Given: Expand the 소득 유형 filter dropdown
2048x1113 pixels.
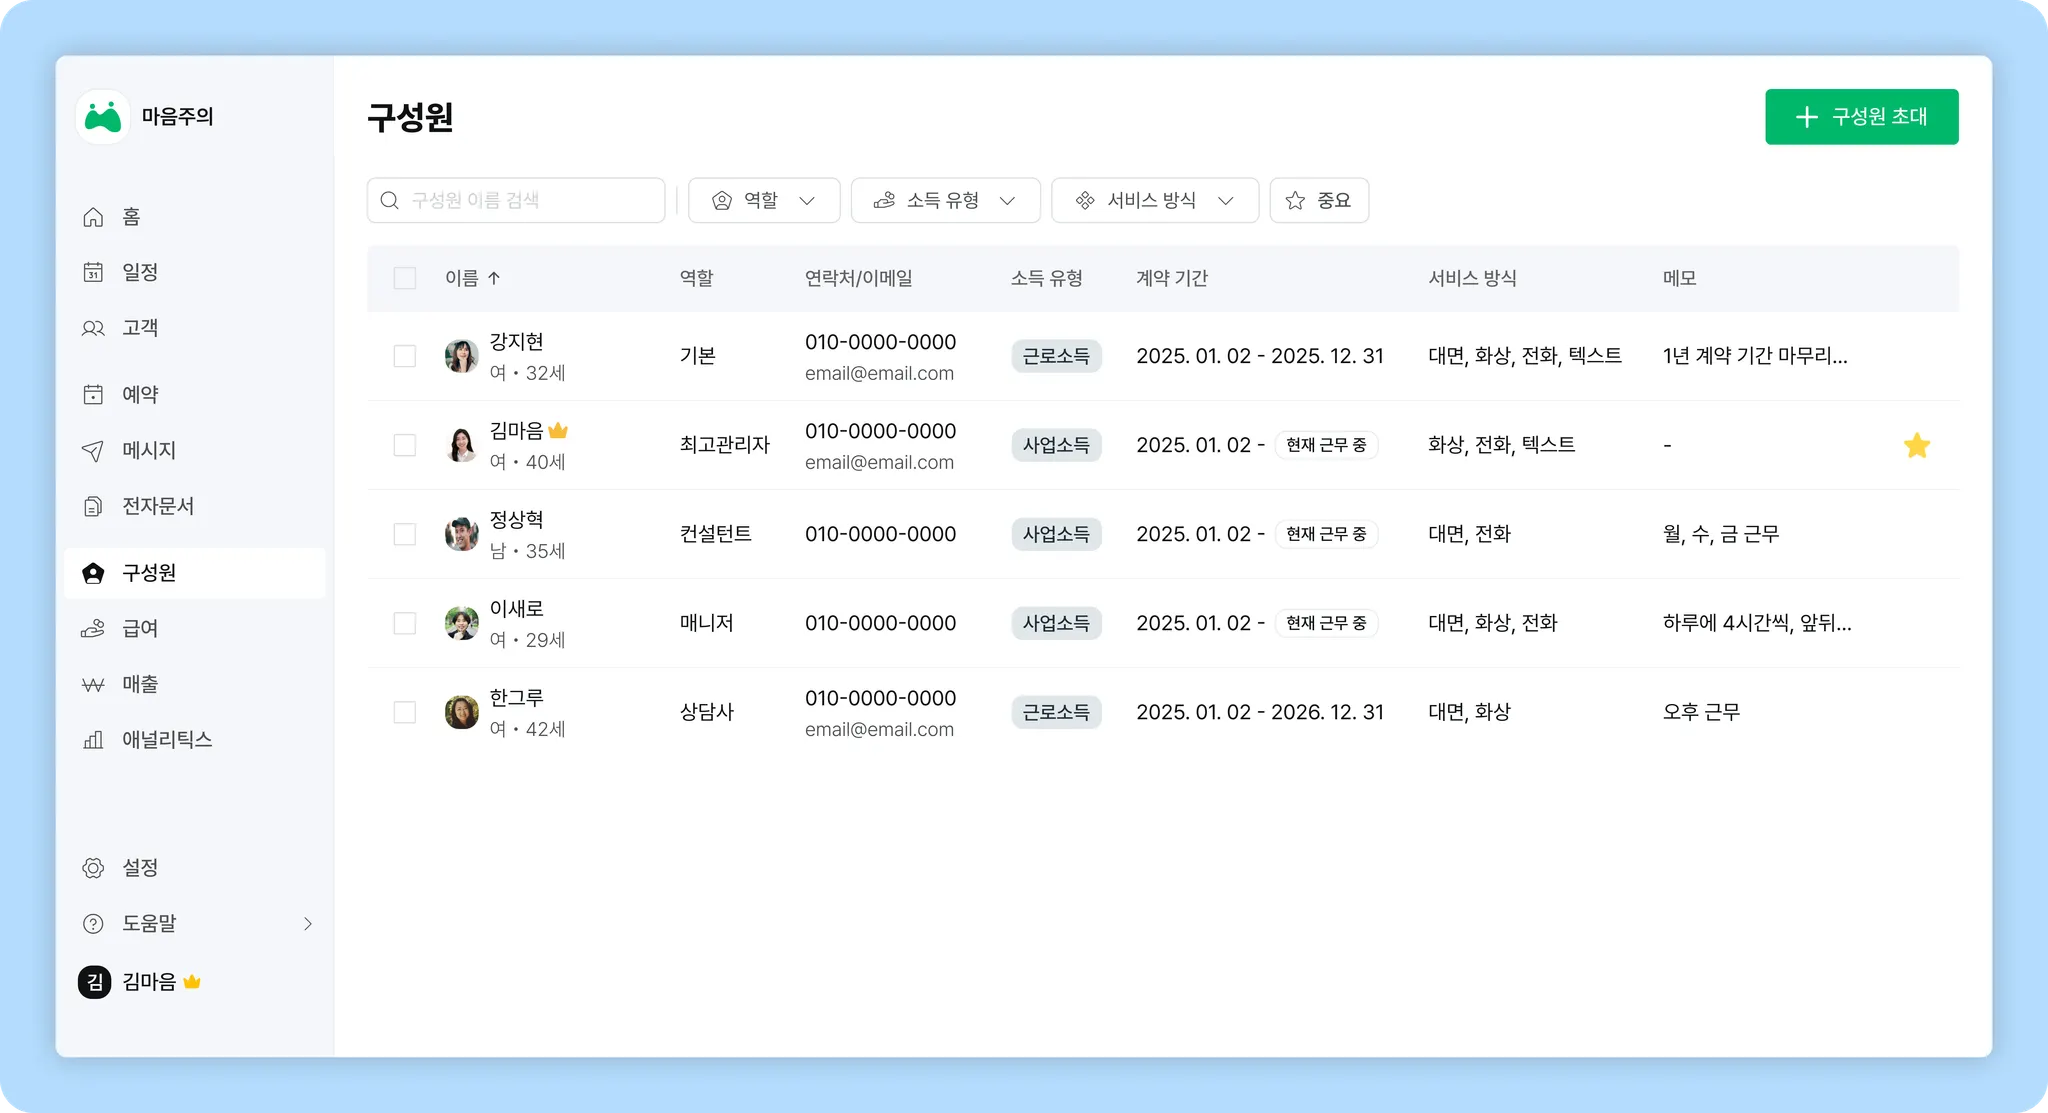Looking at the screenshot, I should 945,200.
